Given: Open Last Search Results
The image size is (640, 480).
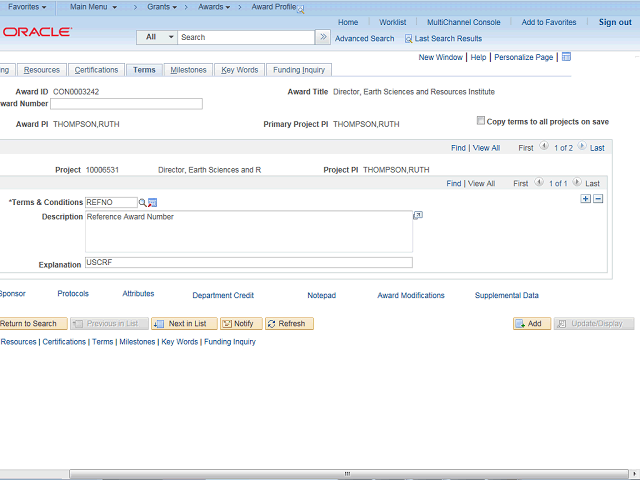Looking at the screenshot, I should (x=448, y=39).
